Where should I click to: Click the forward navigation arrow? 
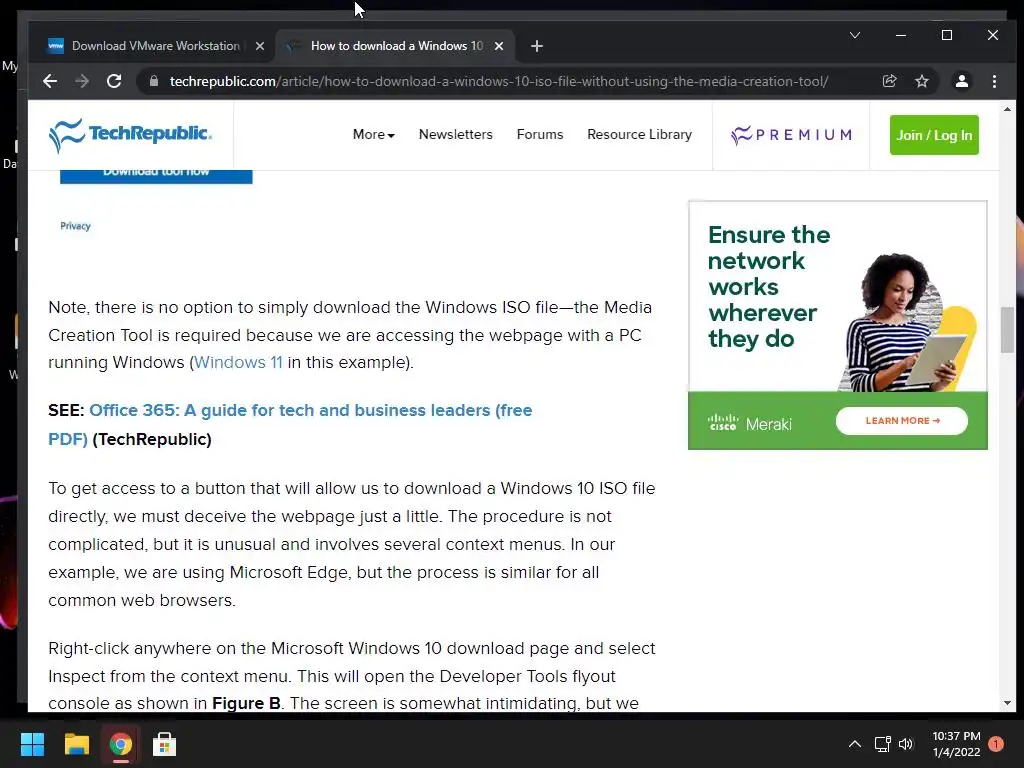pyautogui.click(x=82, y=81)
